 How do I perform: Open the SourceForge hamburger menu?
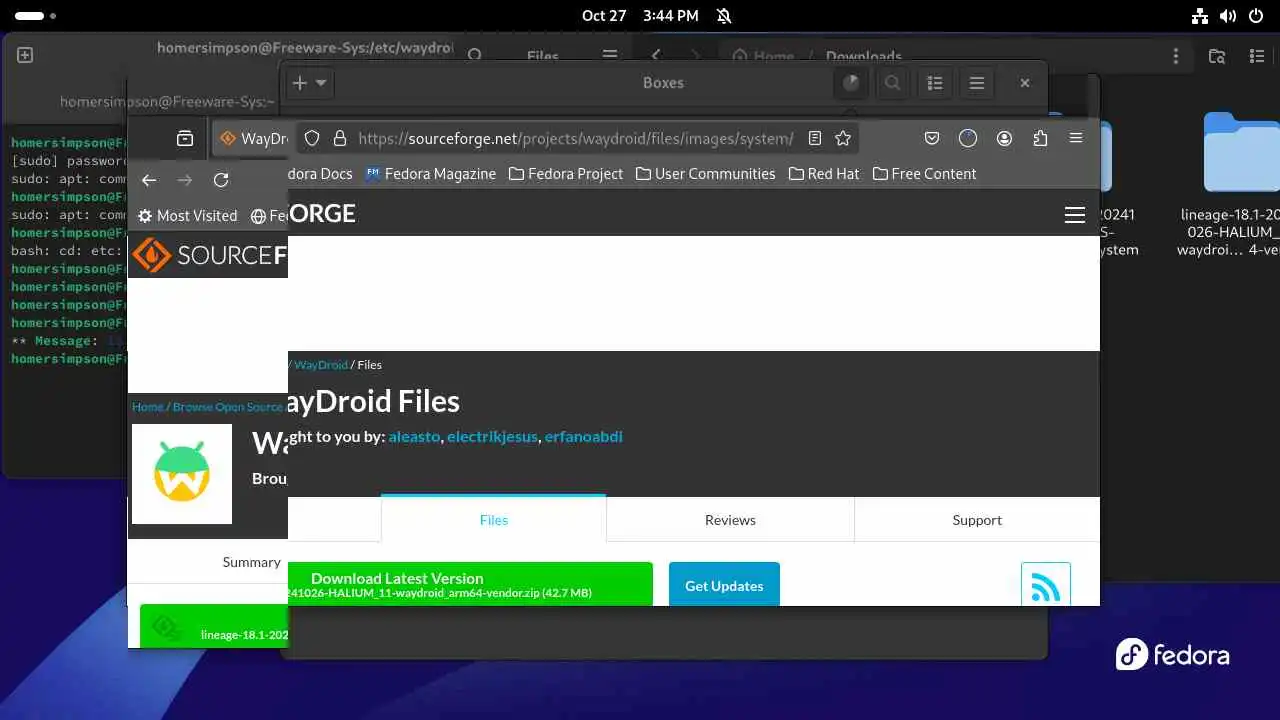click(x=1075, y=215)
